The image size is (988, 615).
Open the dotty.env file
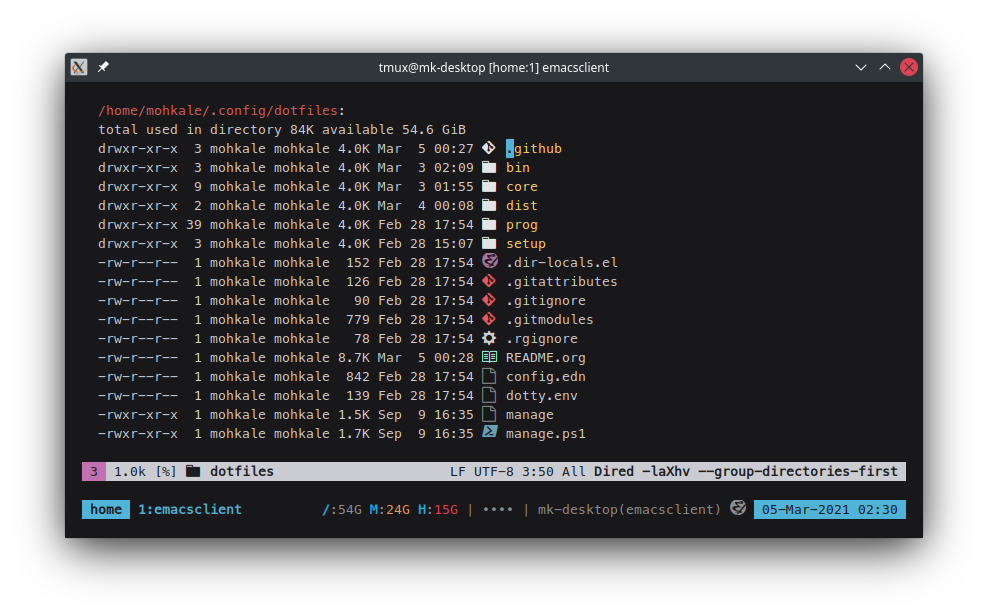pos(541,395)
